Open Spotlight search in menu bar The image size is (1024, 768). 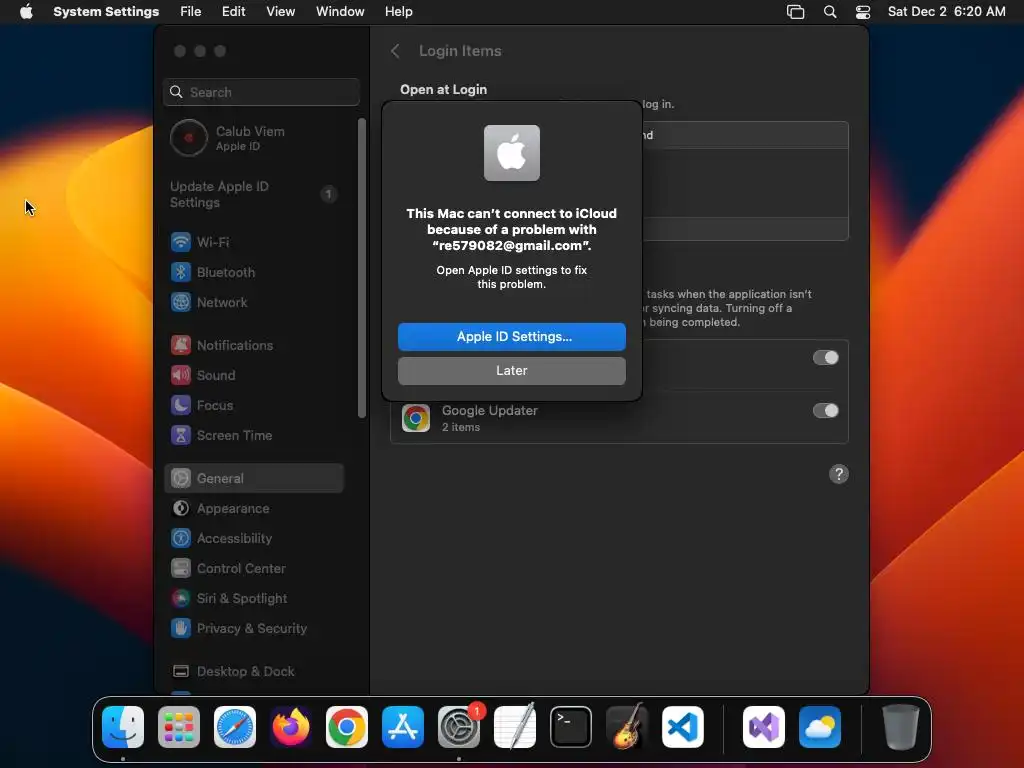pyautogui.click(x=829, y=12)
